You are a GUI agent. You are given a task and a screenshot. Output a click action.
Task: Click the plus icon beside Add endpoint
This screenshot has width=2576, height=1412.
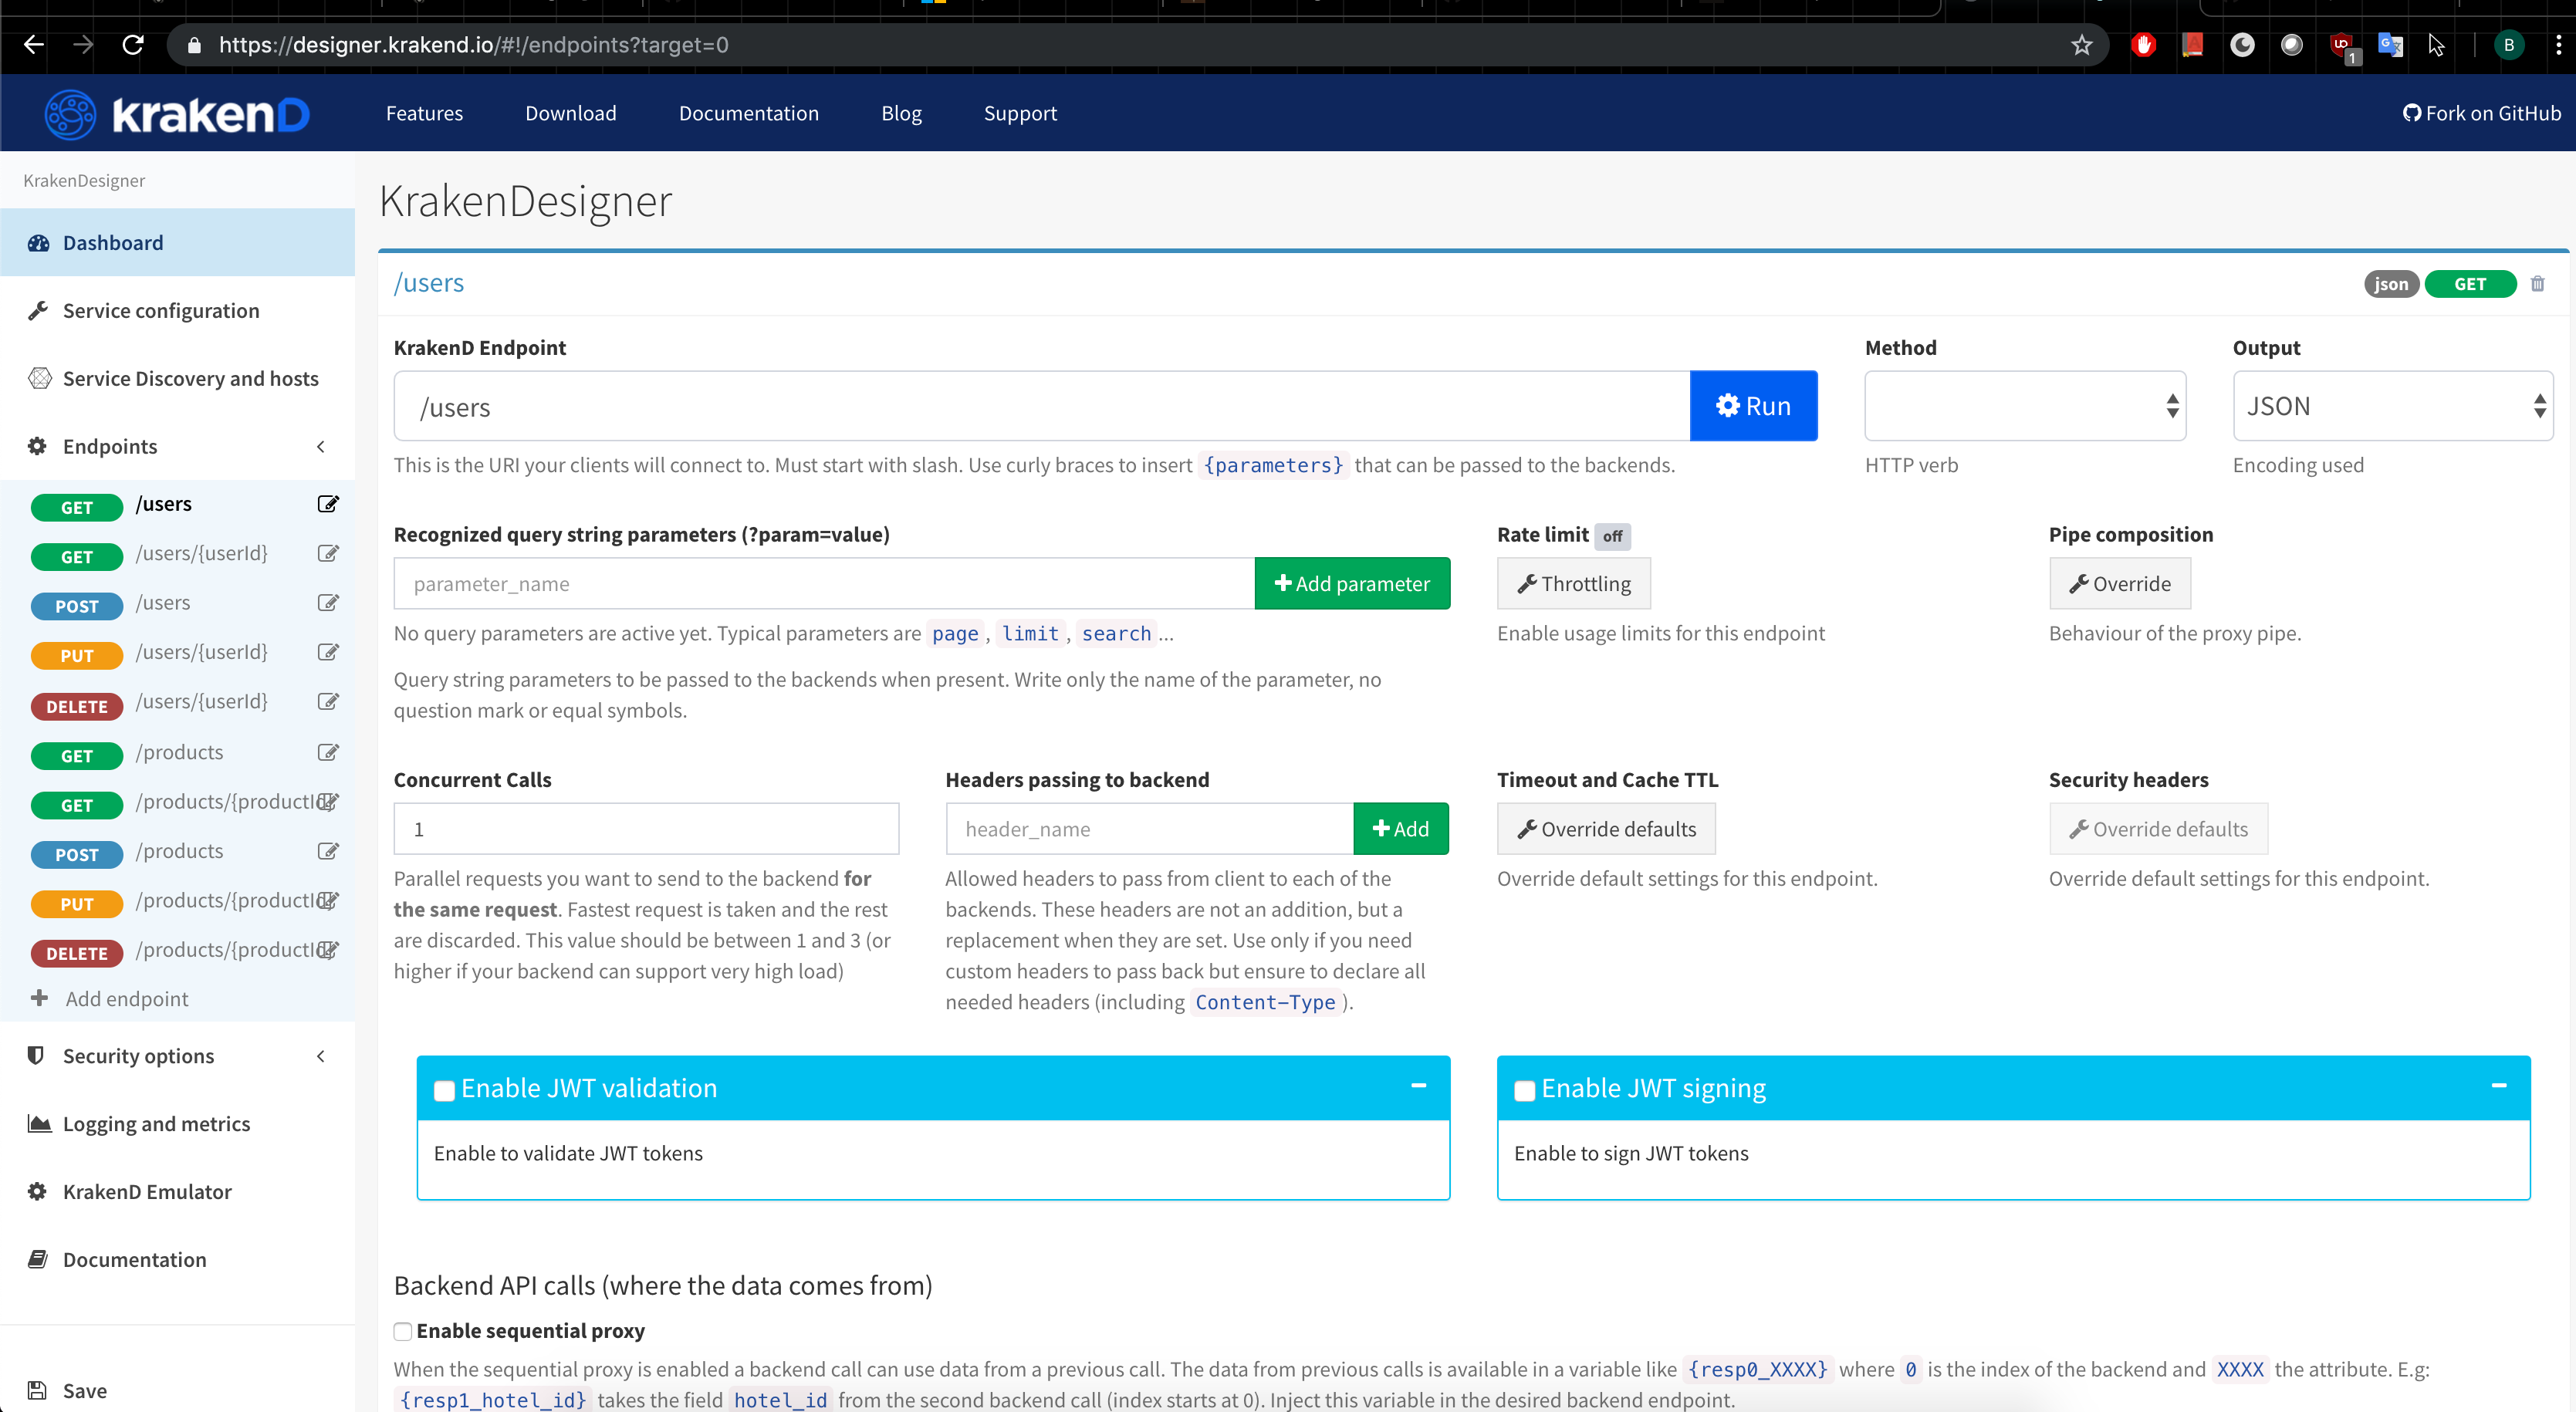[x=39, y=998]
